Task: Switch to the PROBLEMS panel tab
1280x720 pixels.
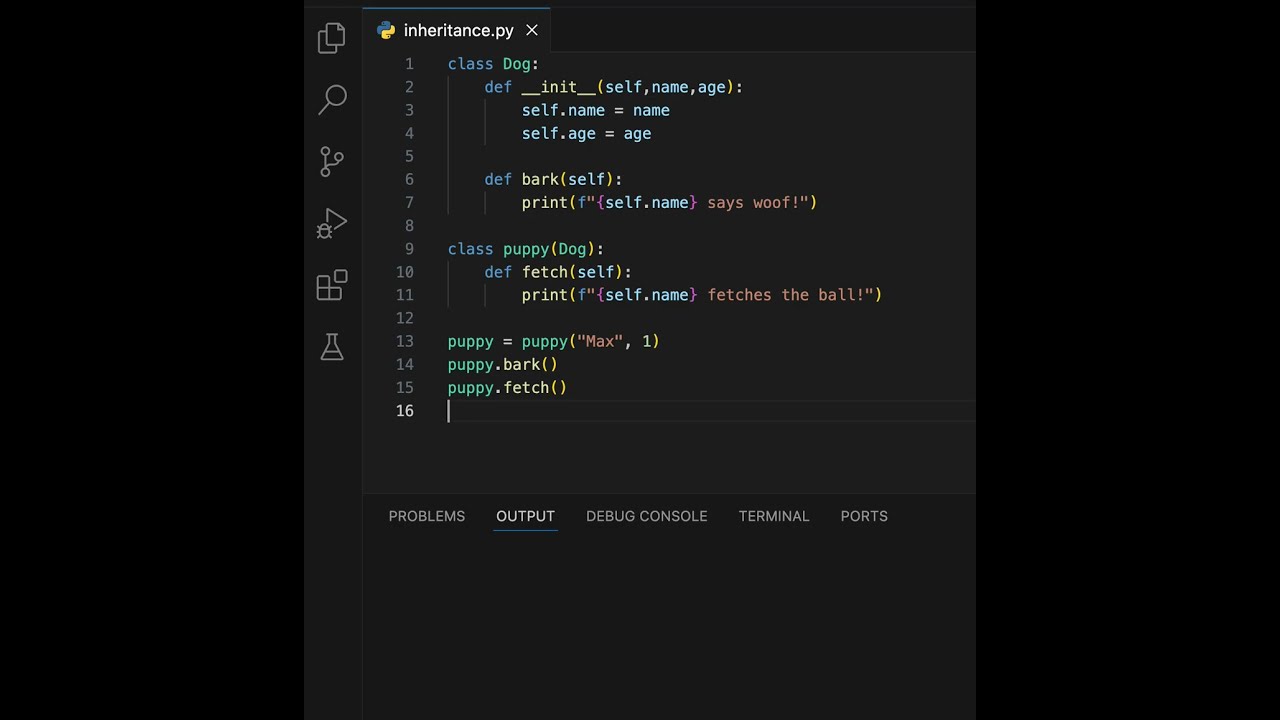Action: click(427, 516)
